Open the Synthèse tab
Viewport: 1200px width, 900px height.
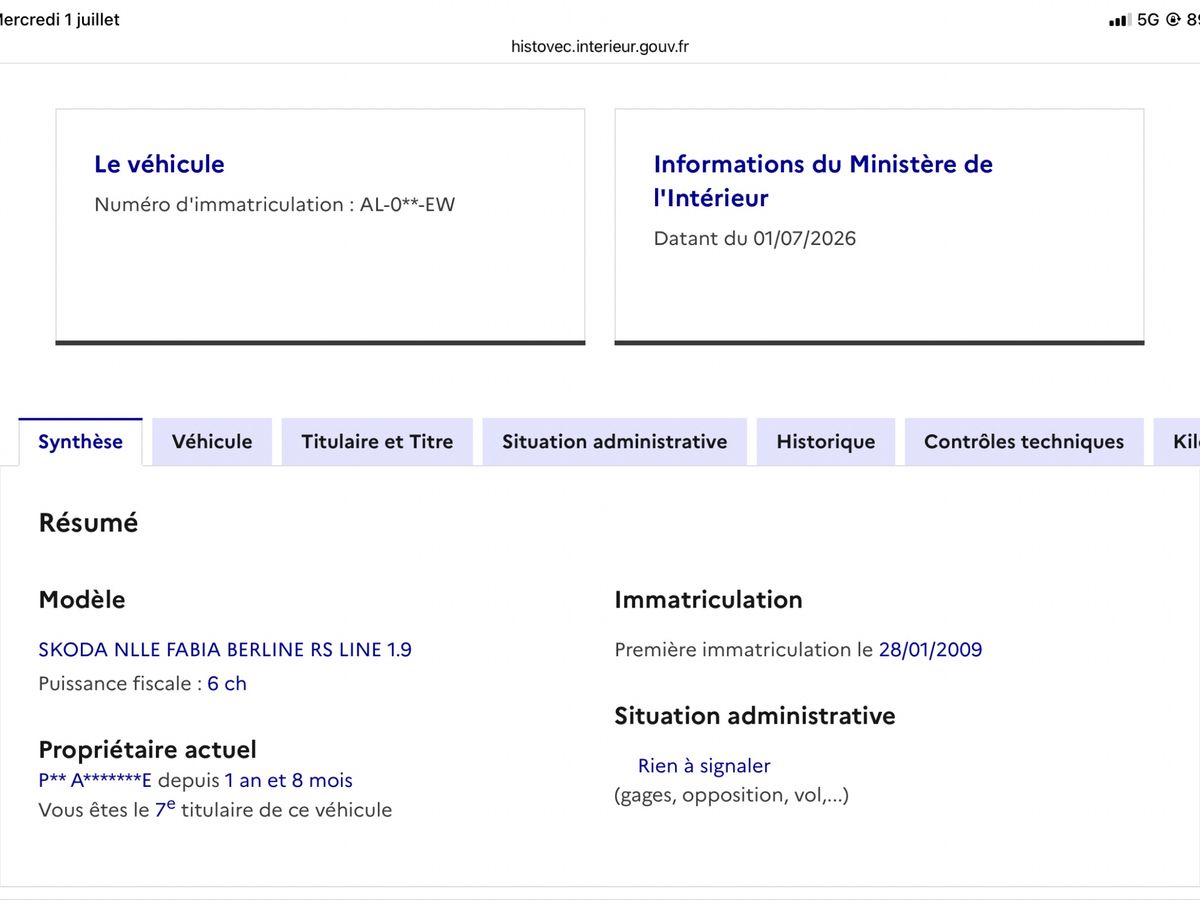tap(81, 441)
